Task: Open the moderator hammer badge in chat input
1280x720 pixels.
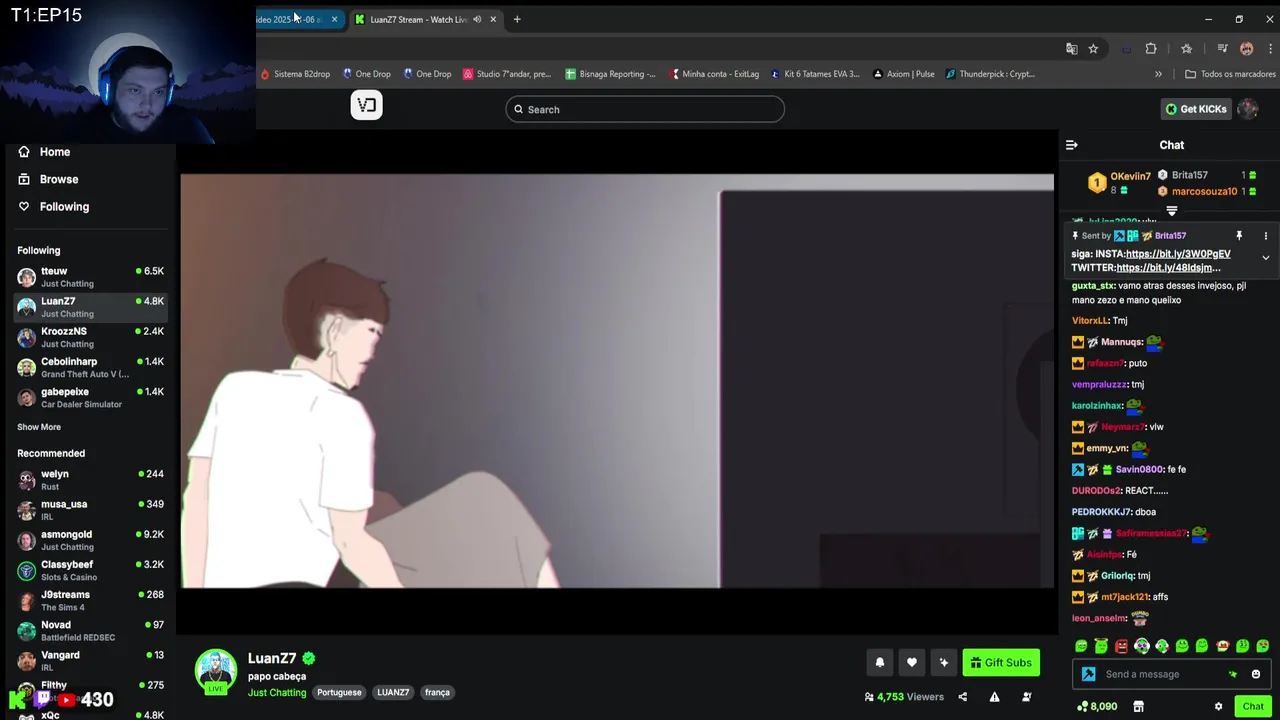Action: [1089, 674]
